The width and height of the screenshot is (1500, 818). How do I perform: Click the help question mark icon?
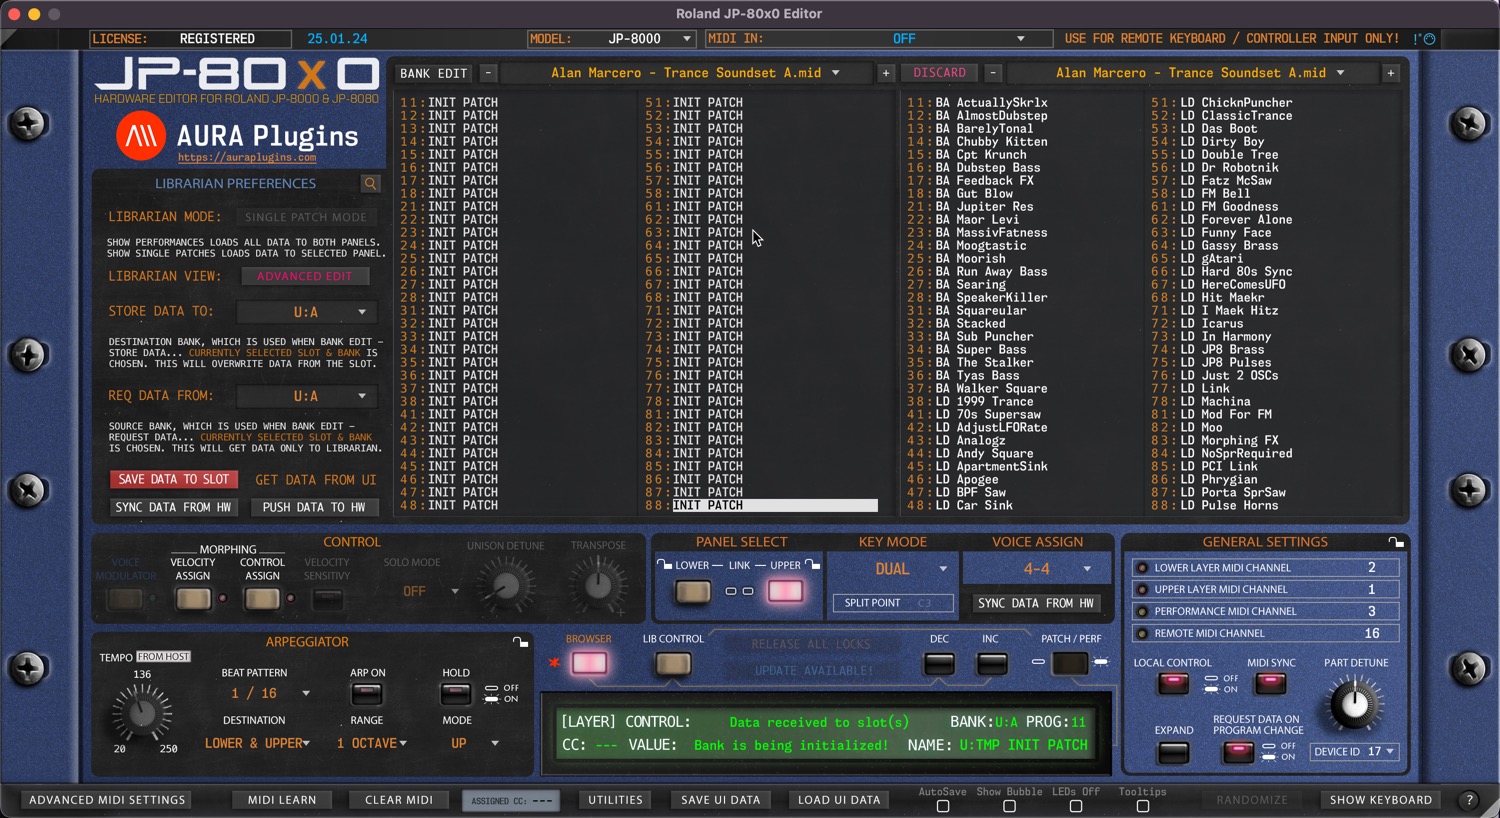pyautogui.click(x=1468, y=800)
